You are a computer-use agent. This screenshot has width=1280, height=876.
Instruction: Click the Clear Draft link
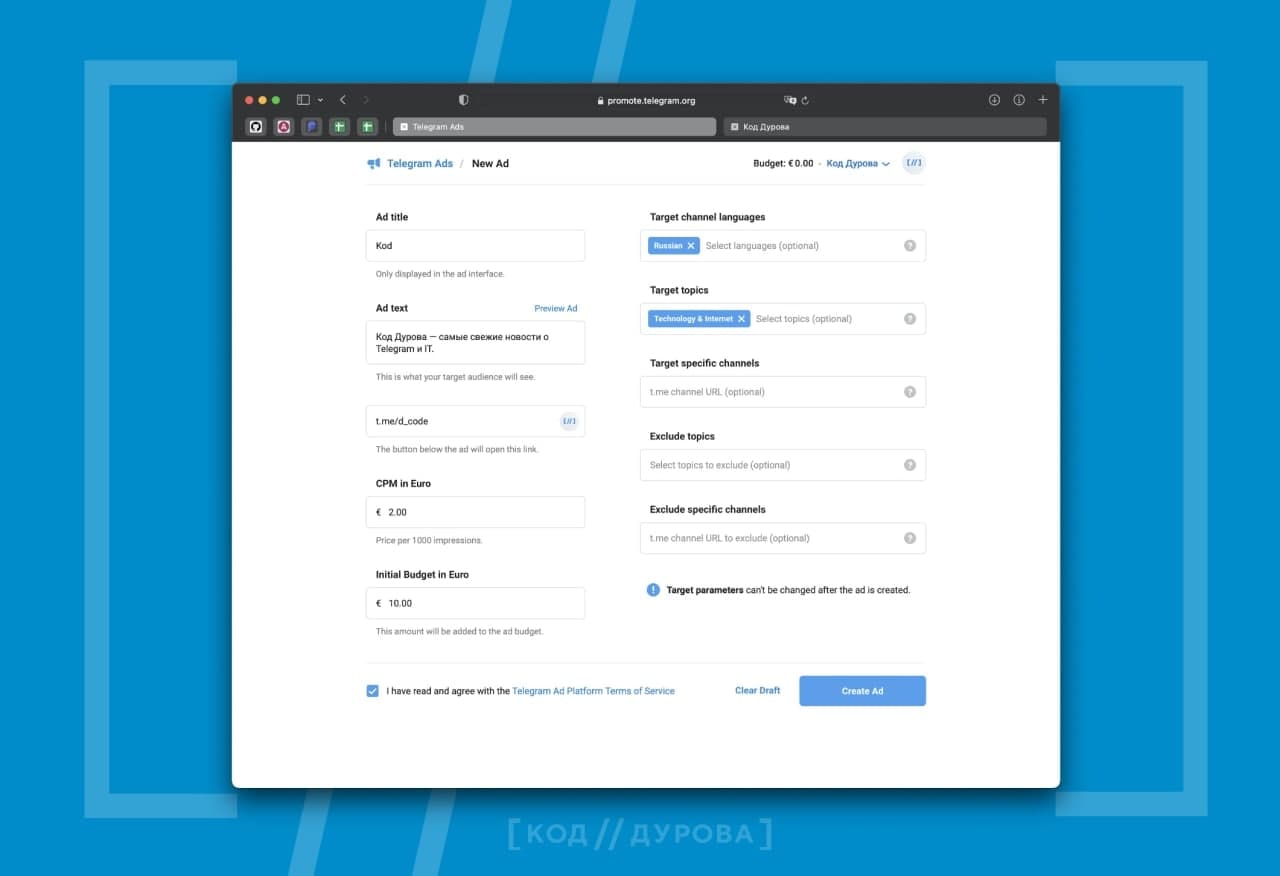click(x=757, y=691)
